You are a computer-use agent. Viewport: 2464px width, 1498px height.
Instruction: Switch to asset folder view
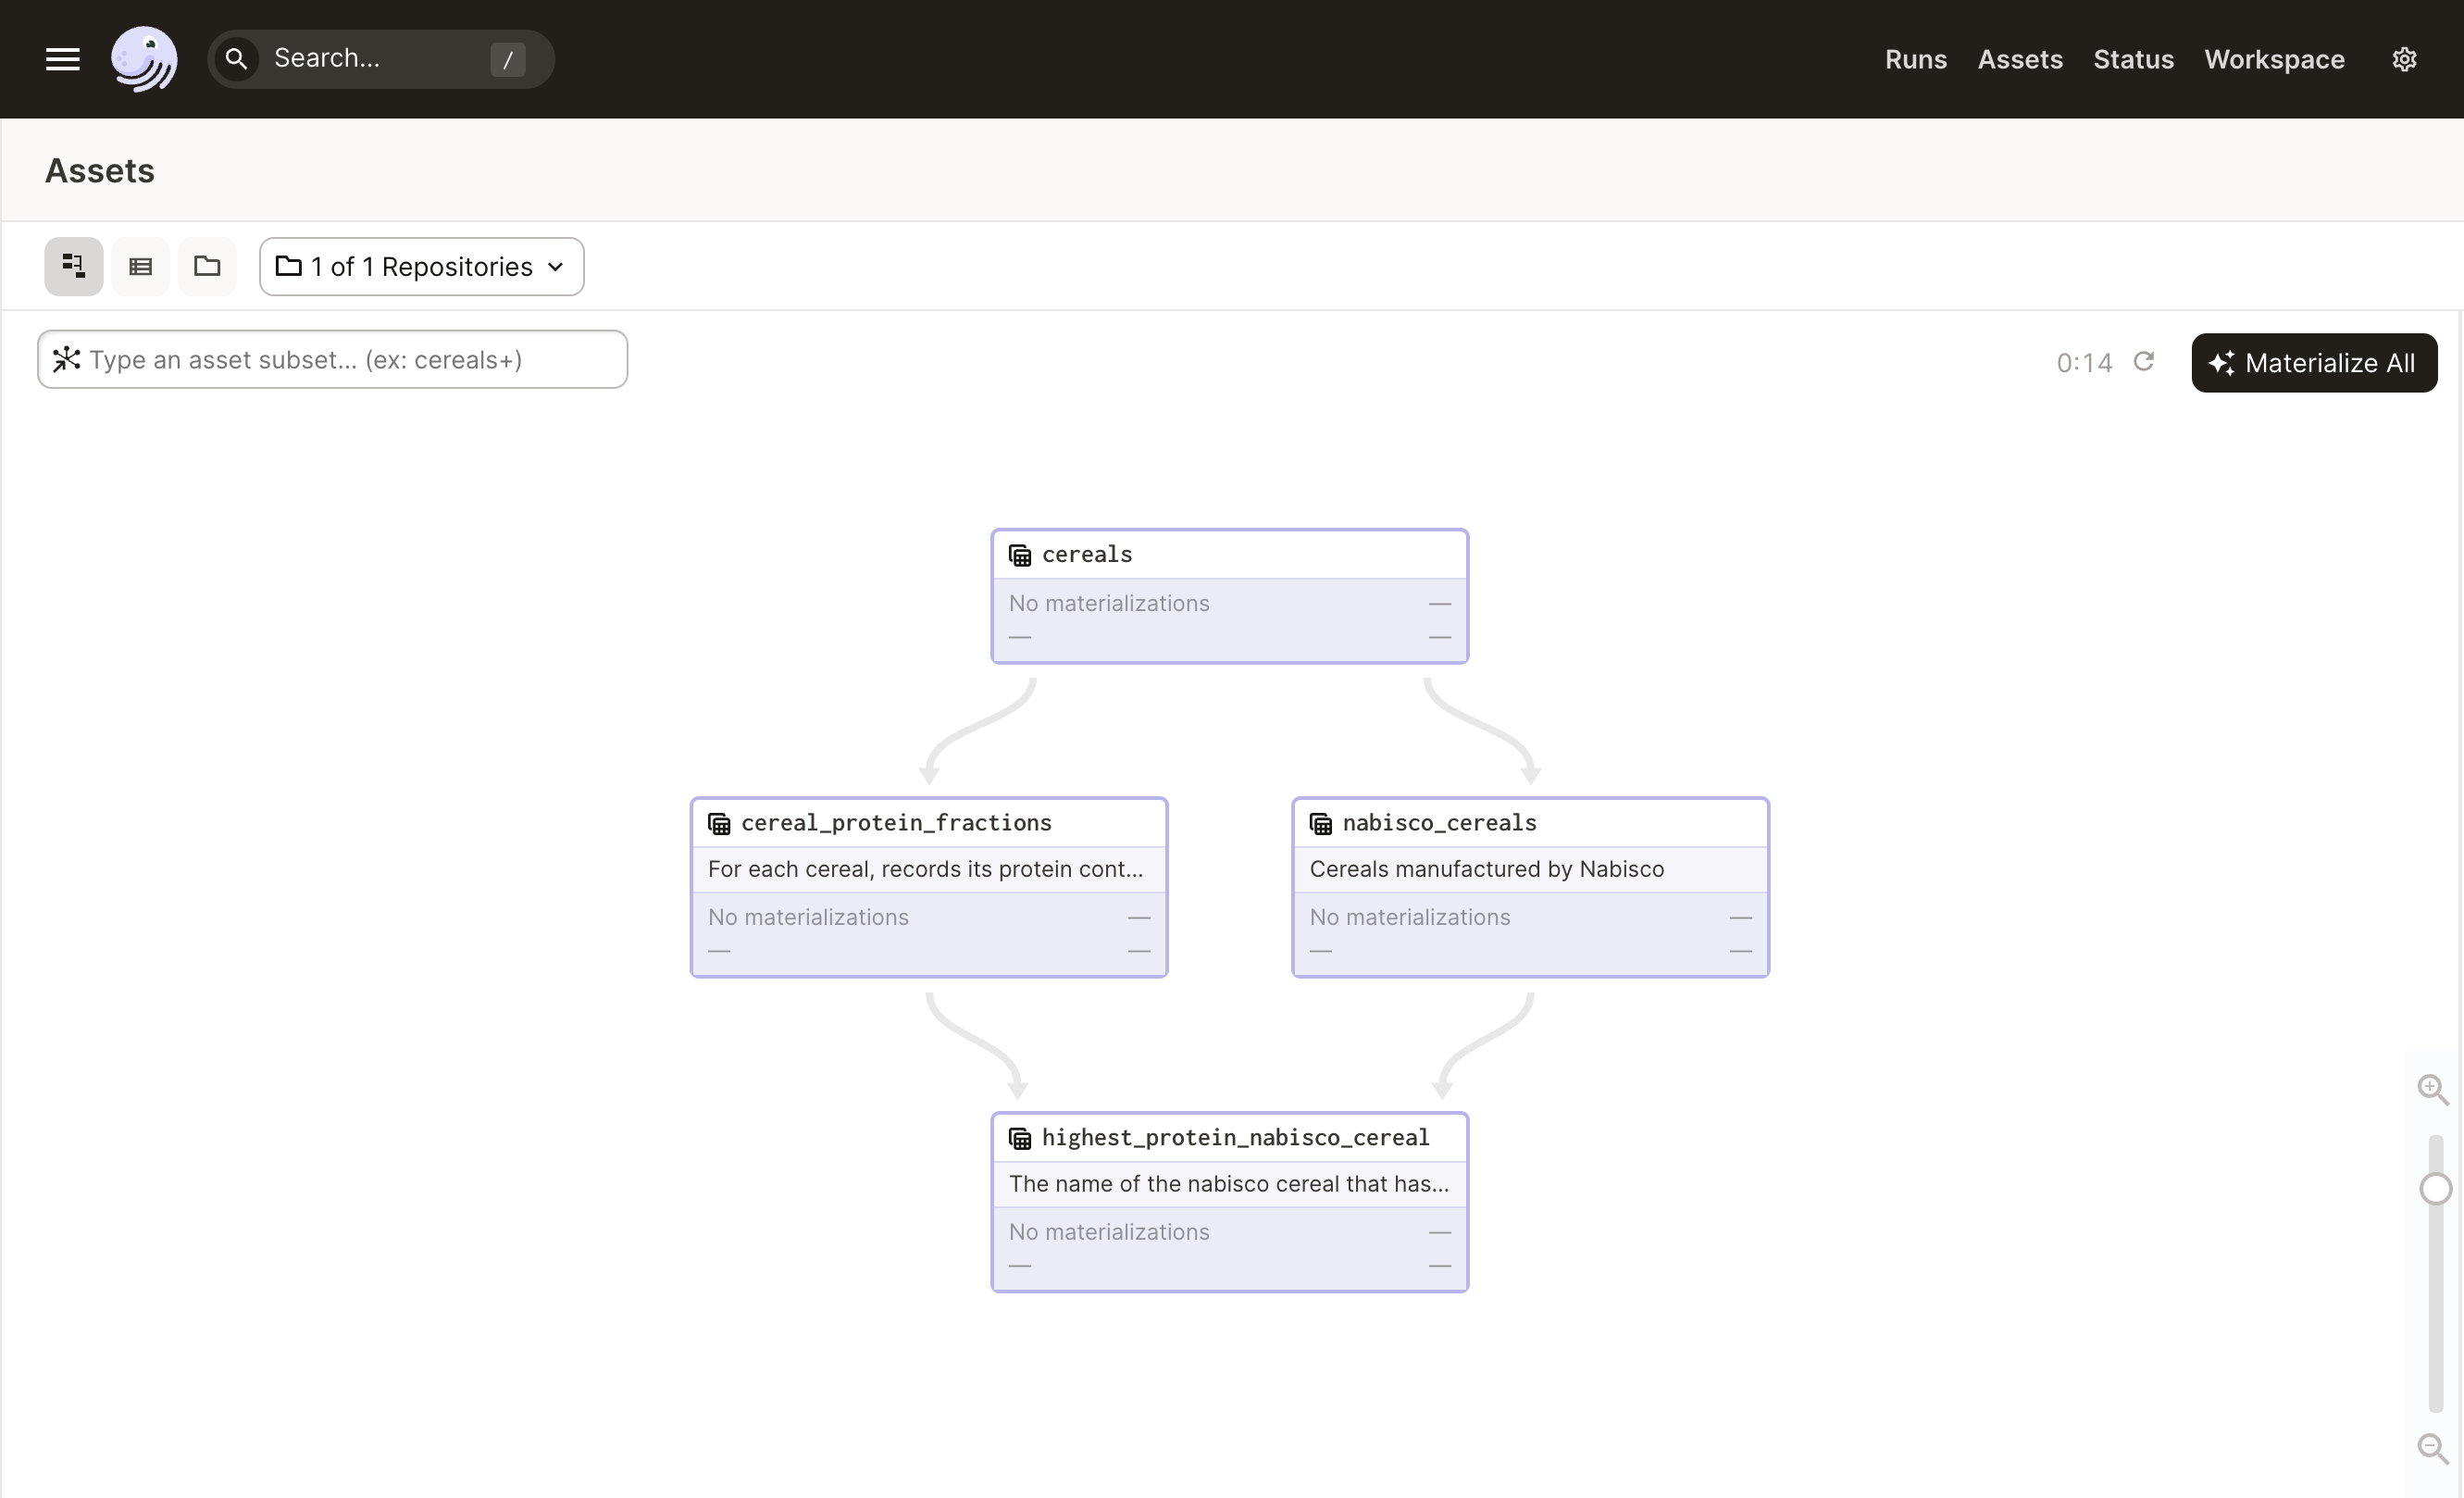(207, 266)
